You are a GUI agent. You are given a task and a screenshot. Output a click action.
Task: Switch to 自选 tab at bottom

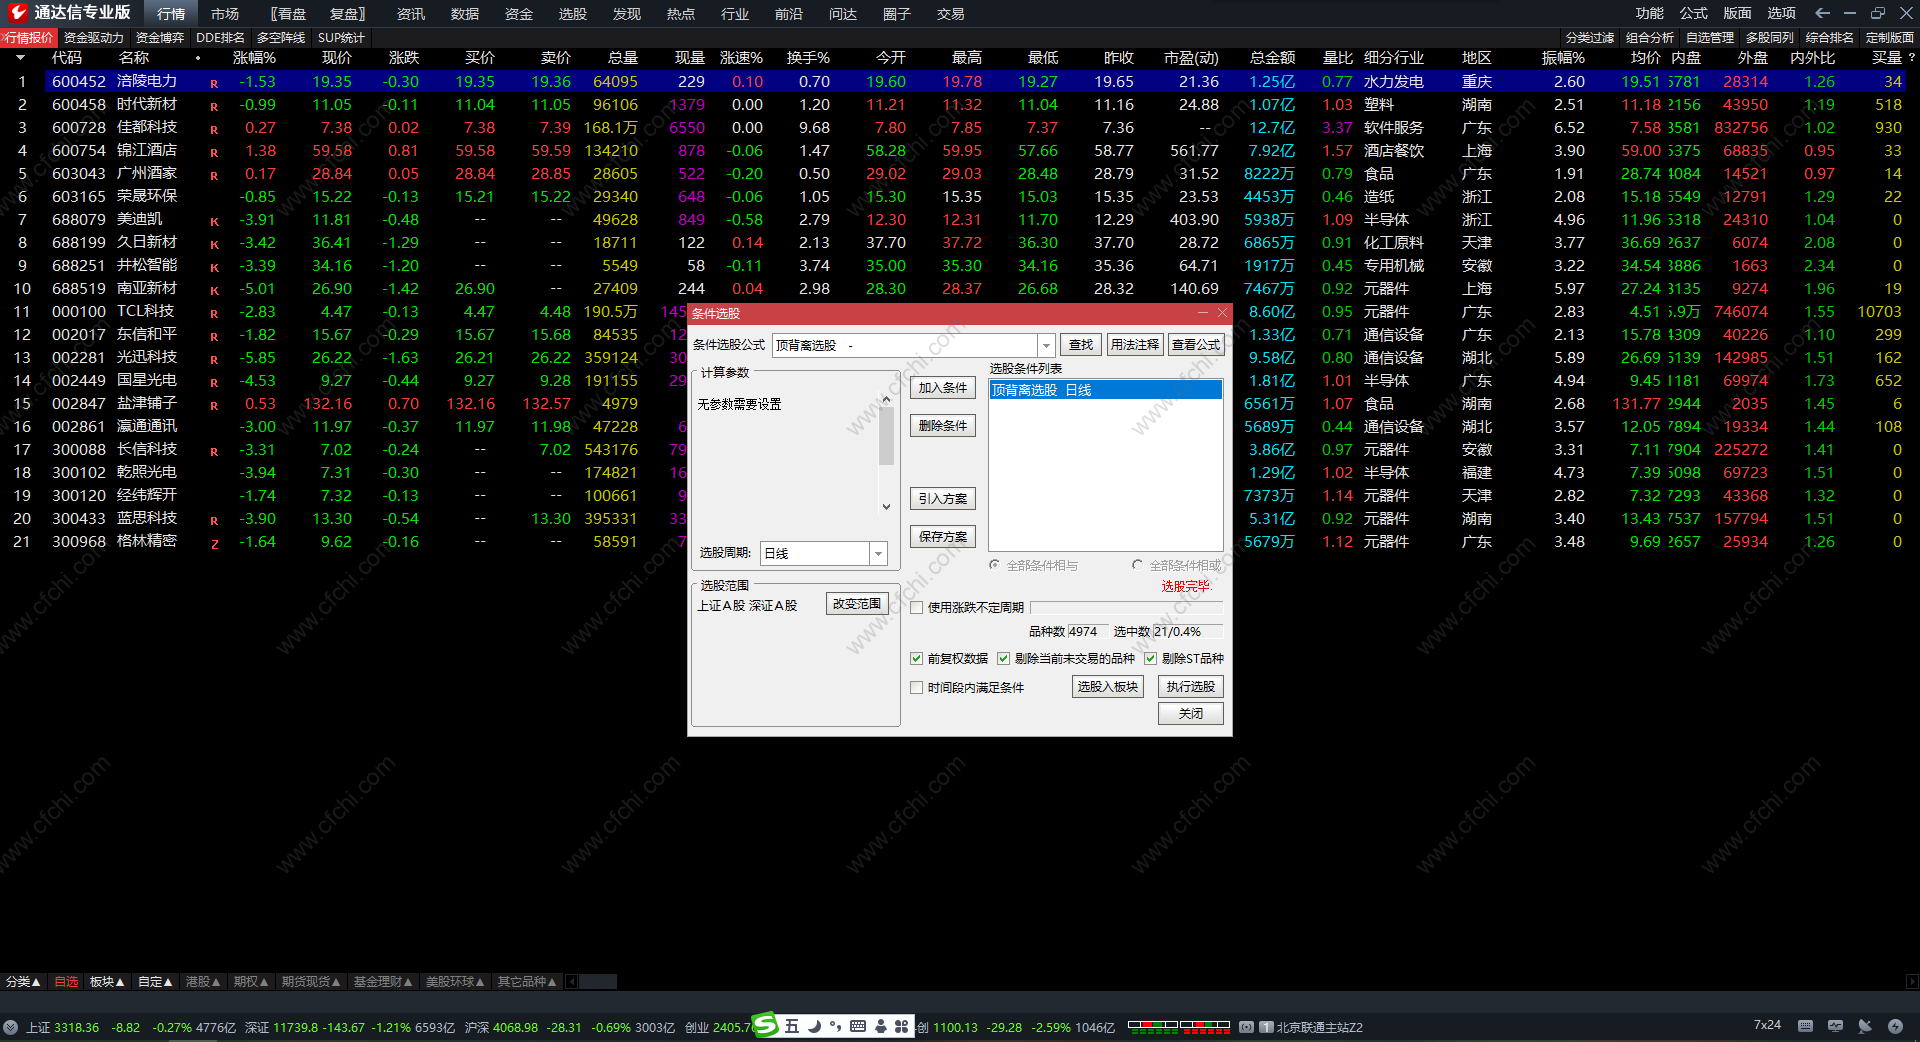66,982
